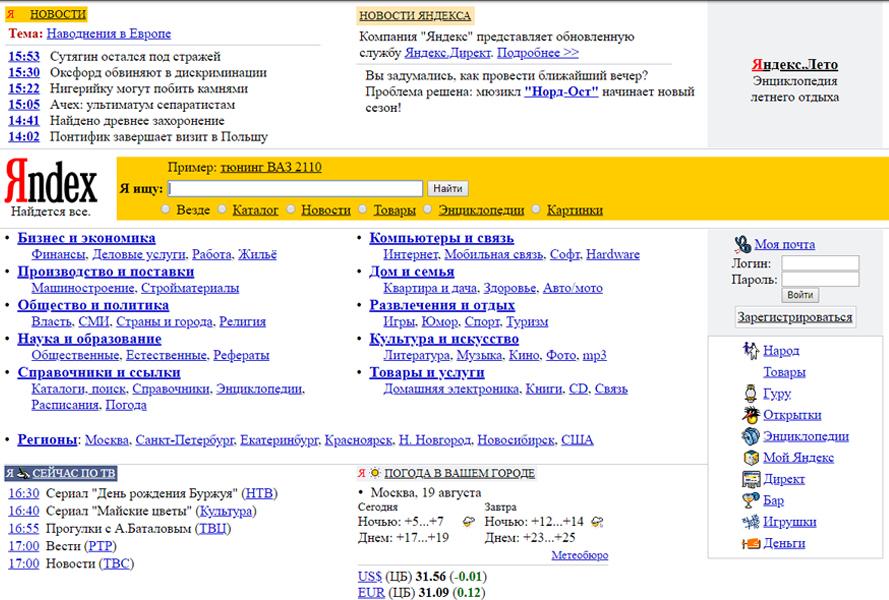Viewport: 889px width, 600px height.
Task: Open the Директ icon
Action: tap(751, 479)
